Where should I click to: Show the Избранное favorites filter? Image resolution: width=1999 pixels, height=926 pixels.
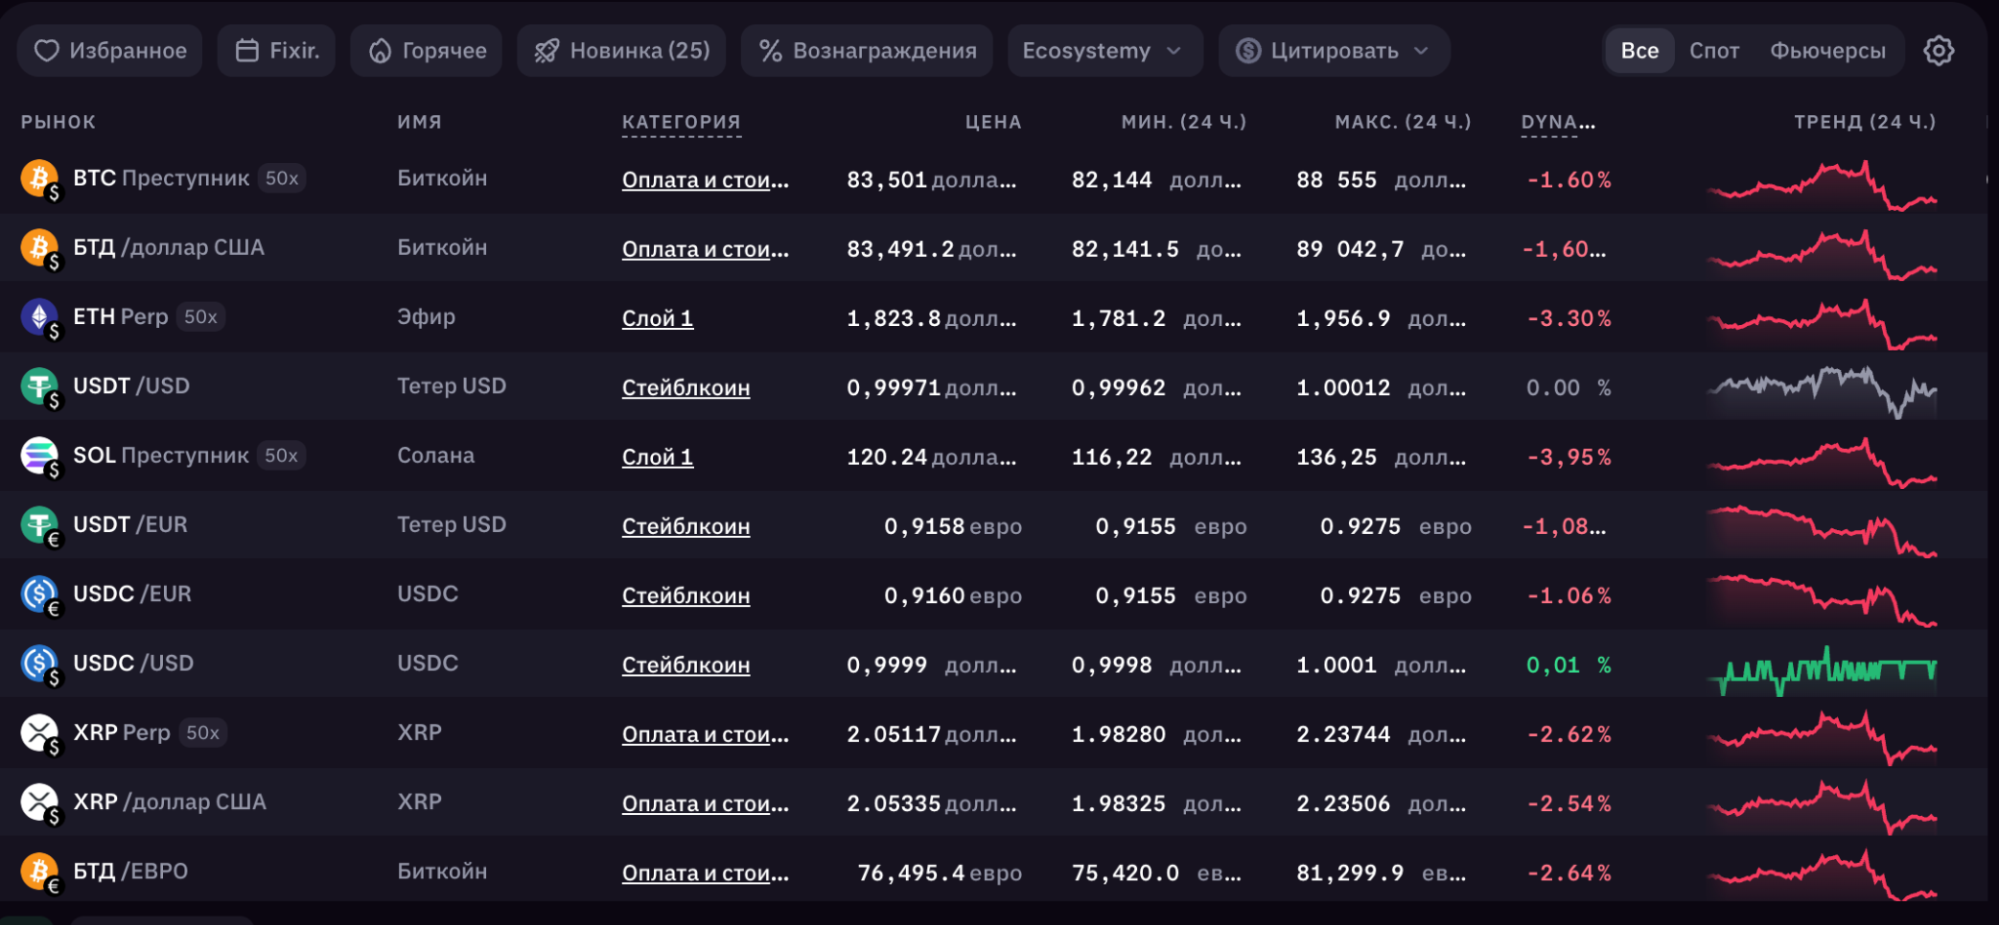click(x=110, y=51)
